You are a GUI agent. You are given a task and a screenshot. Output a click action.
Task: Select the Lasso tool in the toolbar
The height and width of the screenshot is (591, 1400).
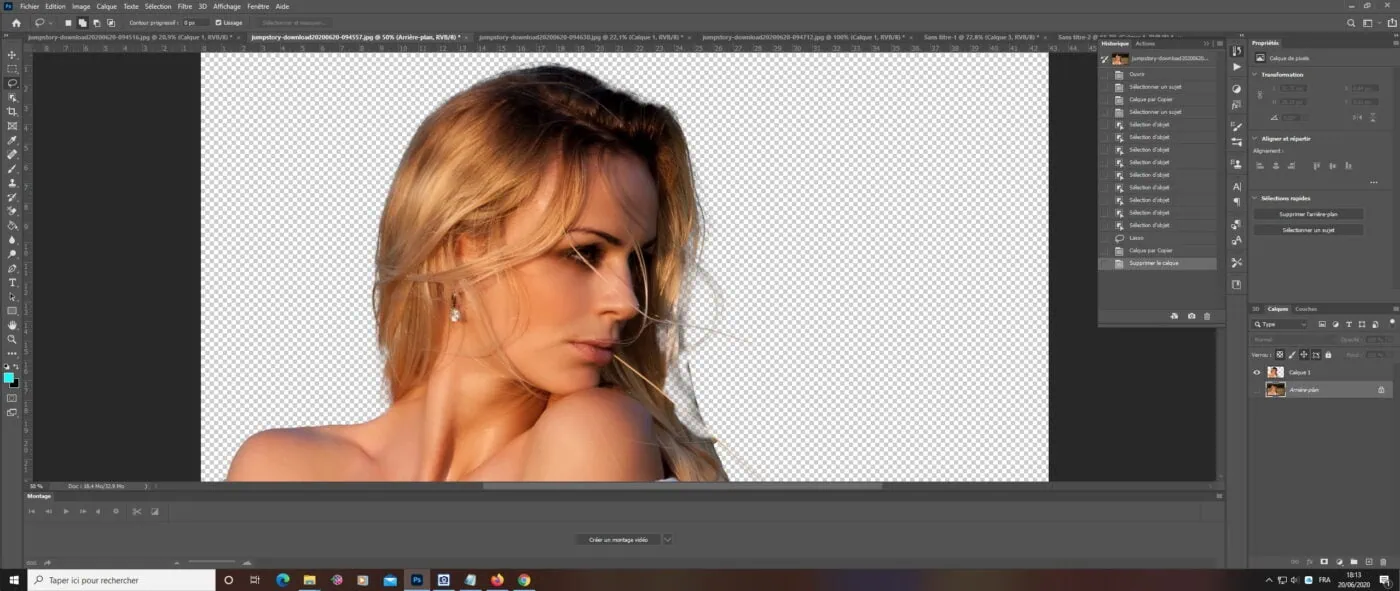12,83
